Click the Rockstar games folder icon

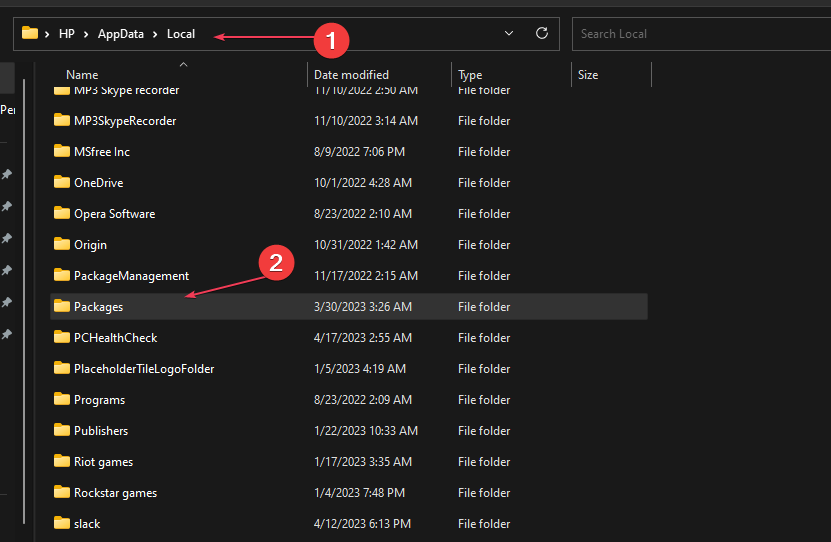pos(62,492)
